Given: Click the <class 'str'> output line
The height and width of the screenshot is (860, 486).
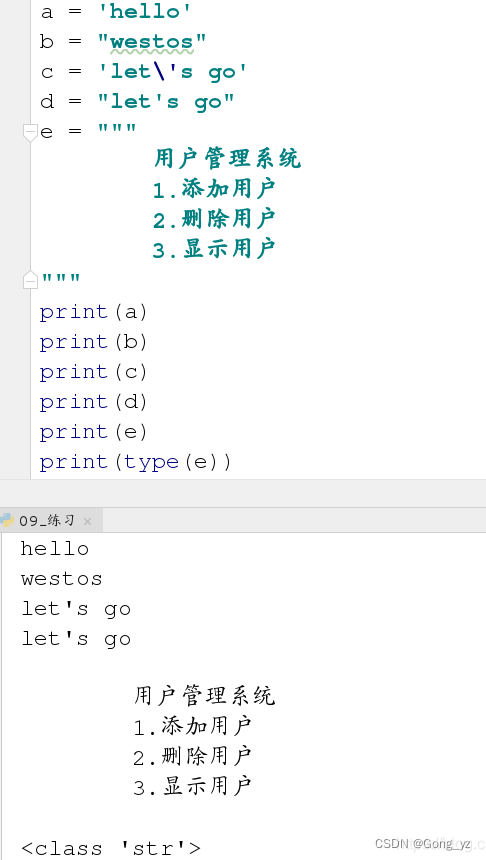Looking at the screenshot, I should pyautogui.click(x=111, y=848).
